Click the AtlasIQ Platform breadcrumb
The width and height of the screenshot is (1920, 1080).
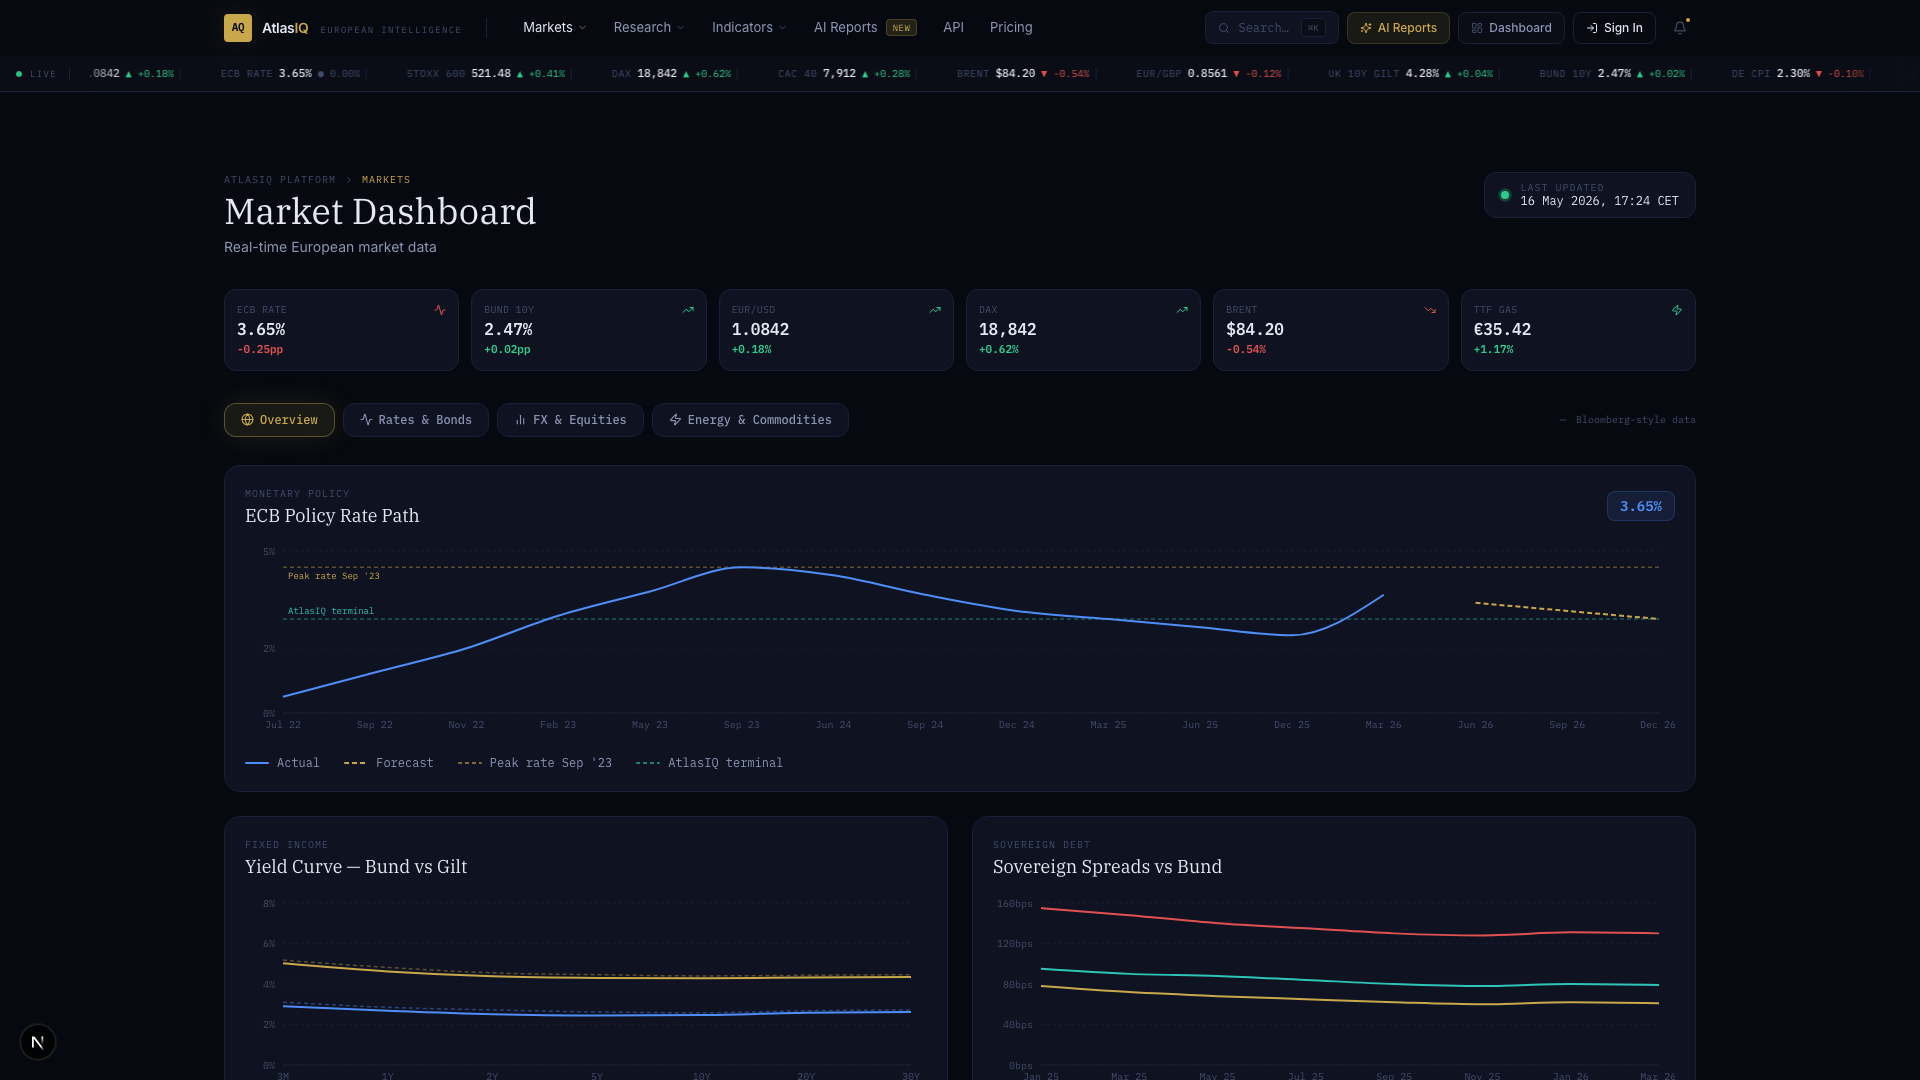[280, 180]
